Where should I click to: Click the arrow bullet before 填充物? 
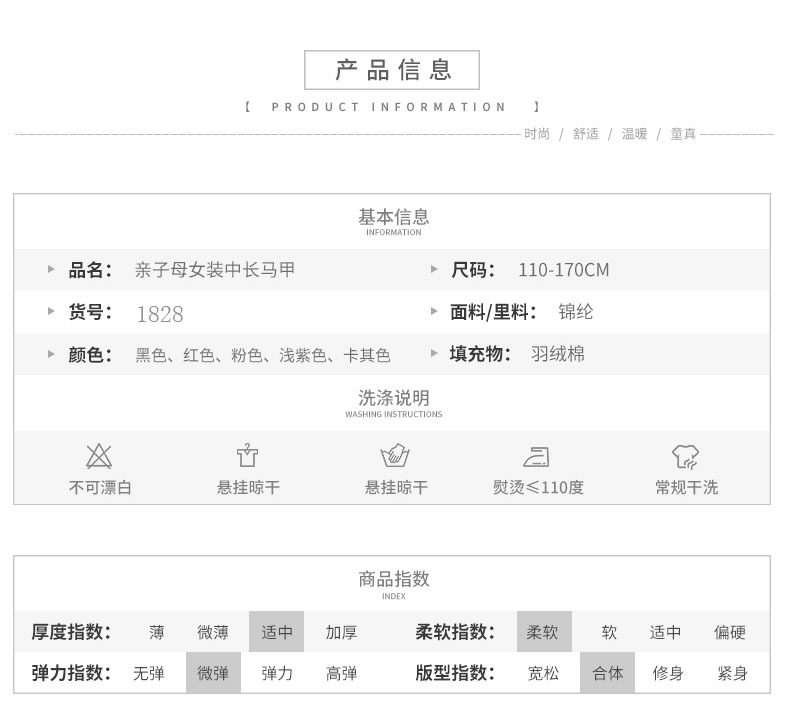click(434, 354)
